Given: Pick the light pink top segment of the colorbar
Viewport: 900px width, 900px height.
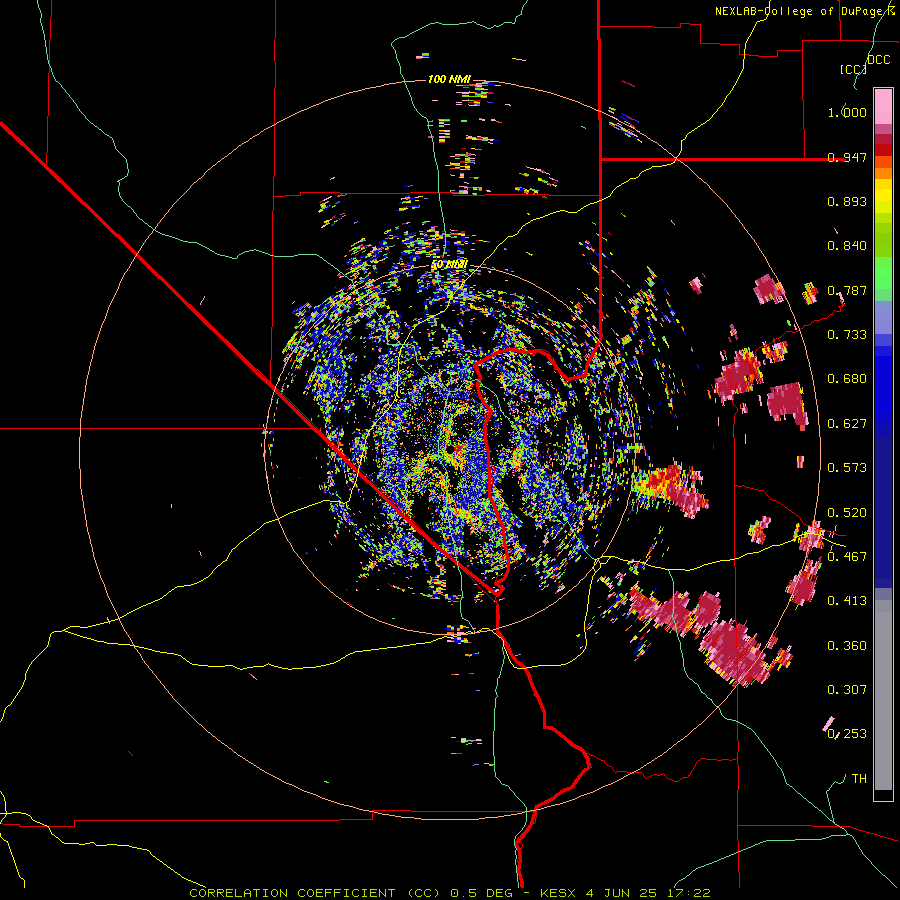Looking at the screenshot, I should pyautogui.click(x=883, y=107).
